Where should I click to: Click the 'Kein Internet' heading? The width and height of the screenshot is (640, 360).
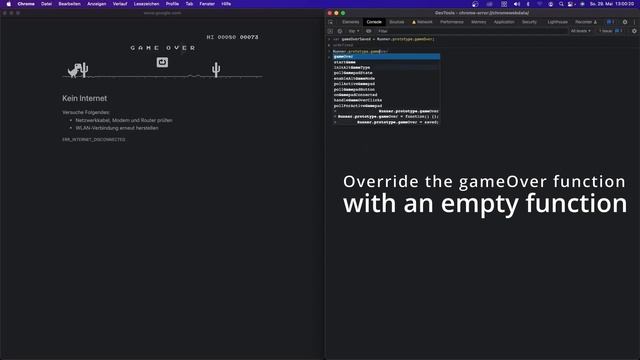click(x=84, y=98)
